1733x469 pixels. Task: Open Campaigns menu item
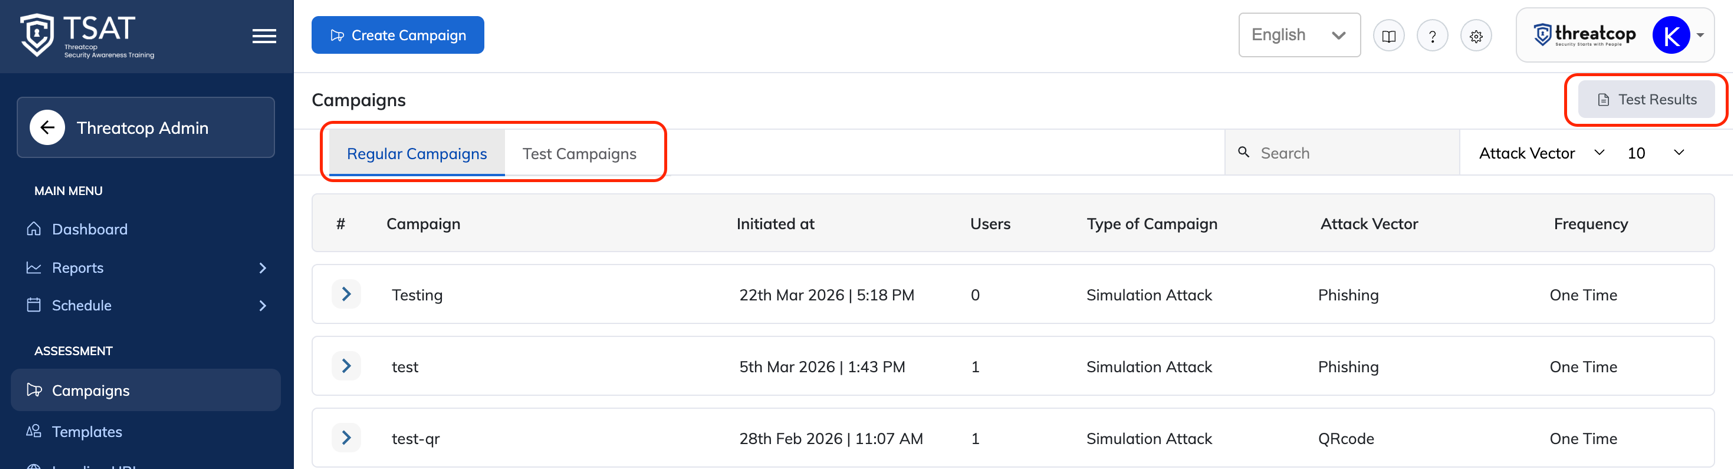(x=146, y=390)
